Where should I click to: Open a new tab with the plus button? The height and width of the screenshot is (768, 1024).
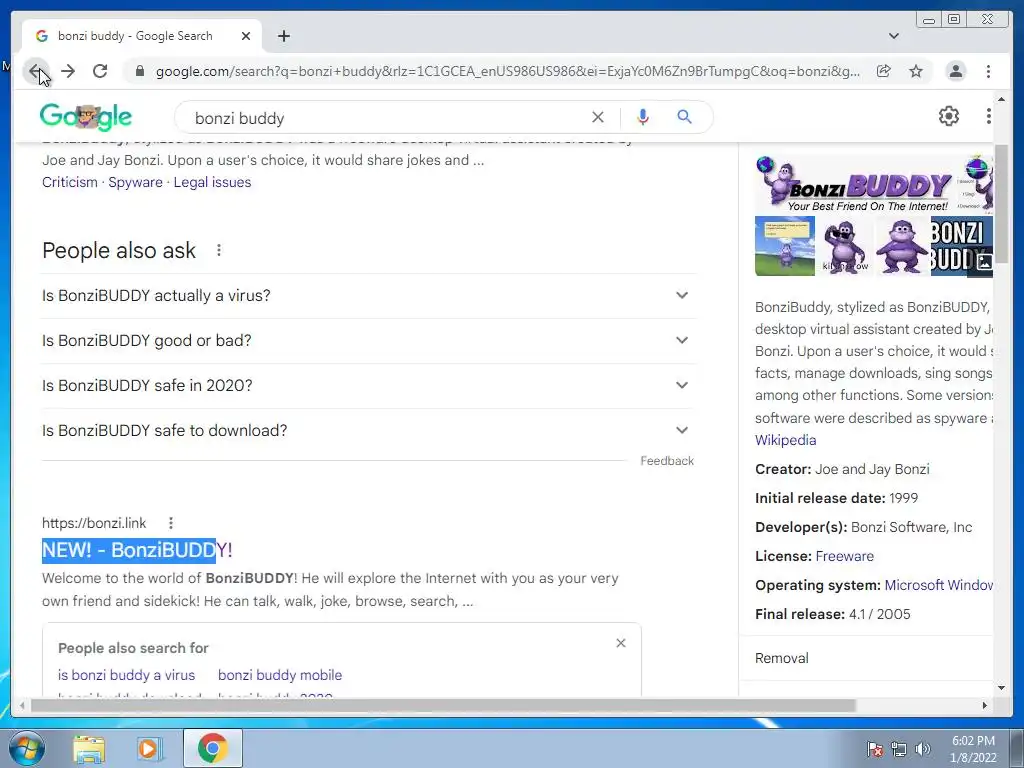click(x=283, y=36)
